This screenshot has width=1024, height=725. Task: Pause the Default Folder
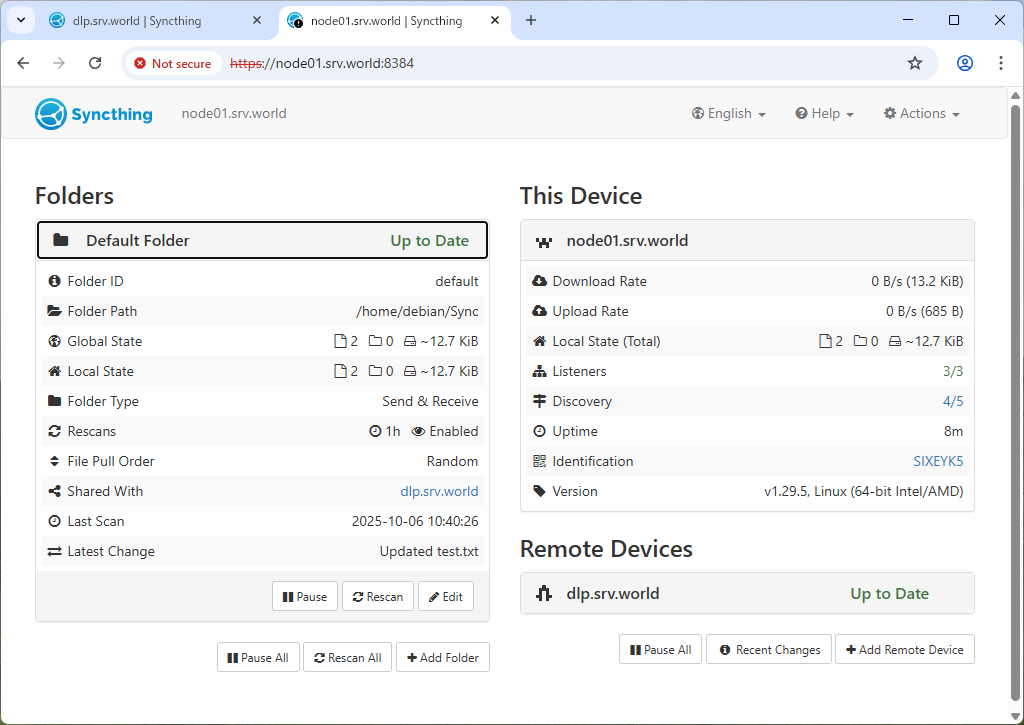pos(305,596)
